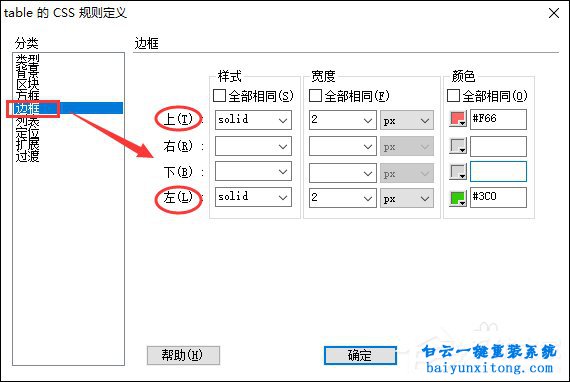
Task: Click the empty right border color field
Action: coord(498,146)
